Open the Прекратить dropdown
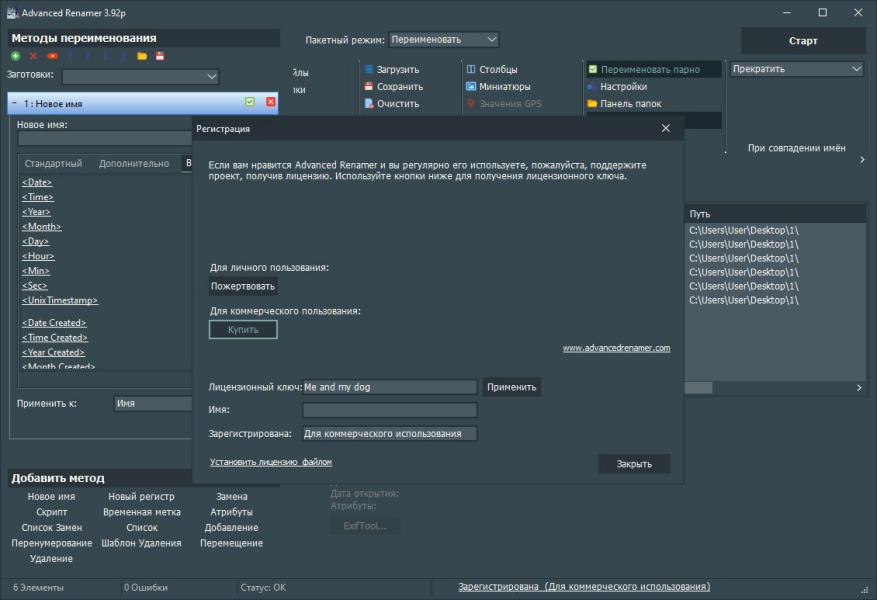Image resolution: width=877 pixels, height=600 pixels. (796, 69)
